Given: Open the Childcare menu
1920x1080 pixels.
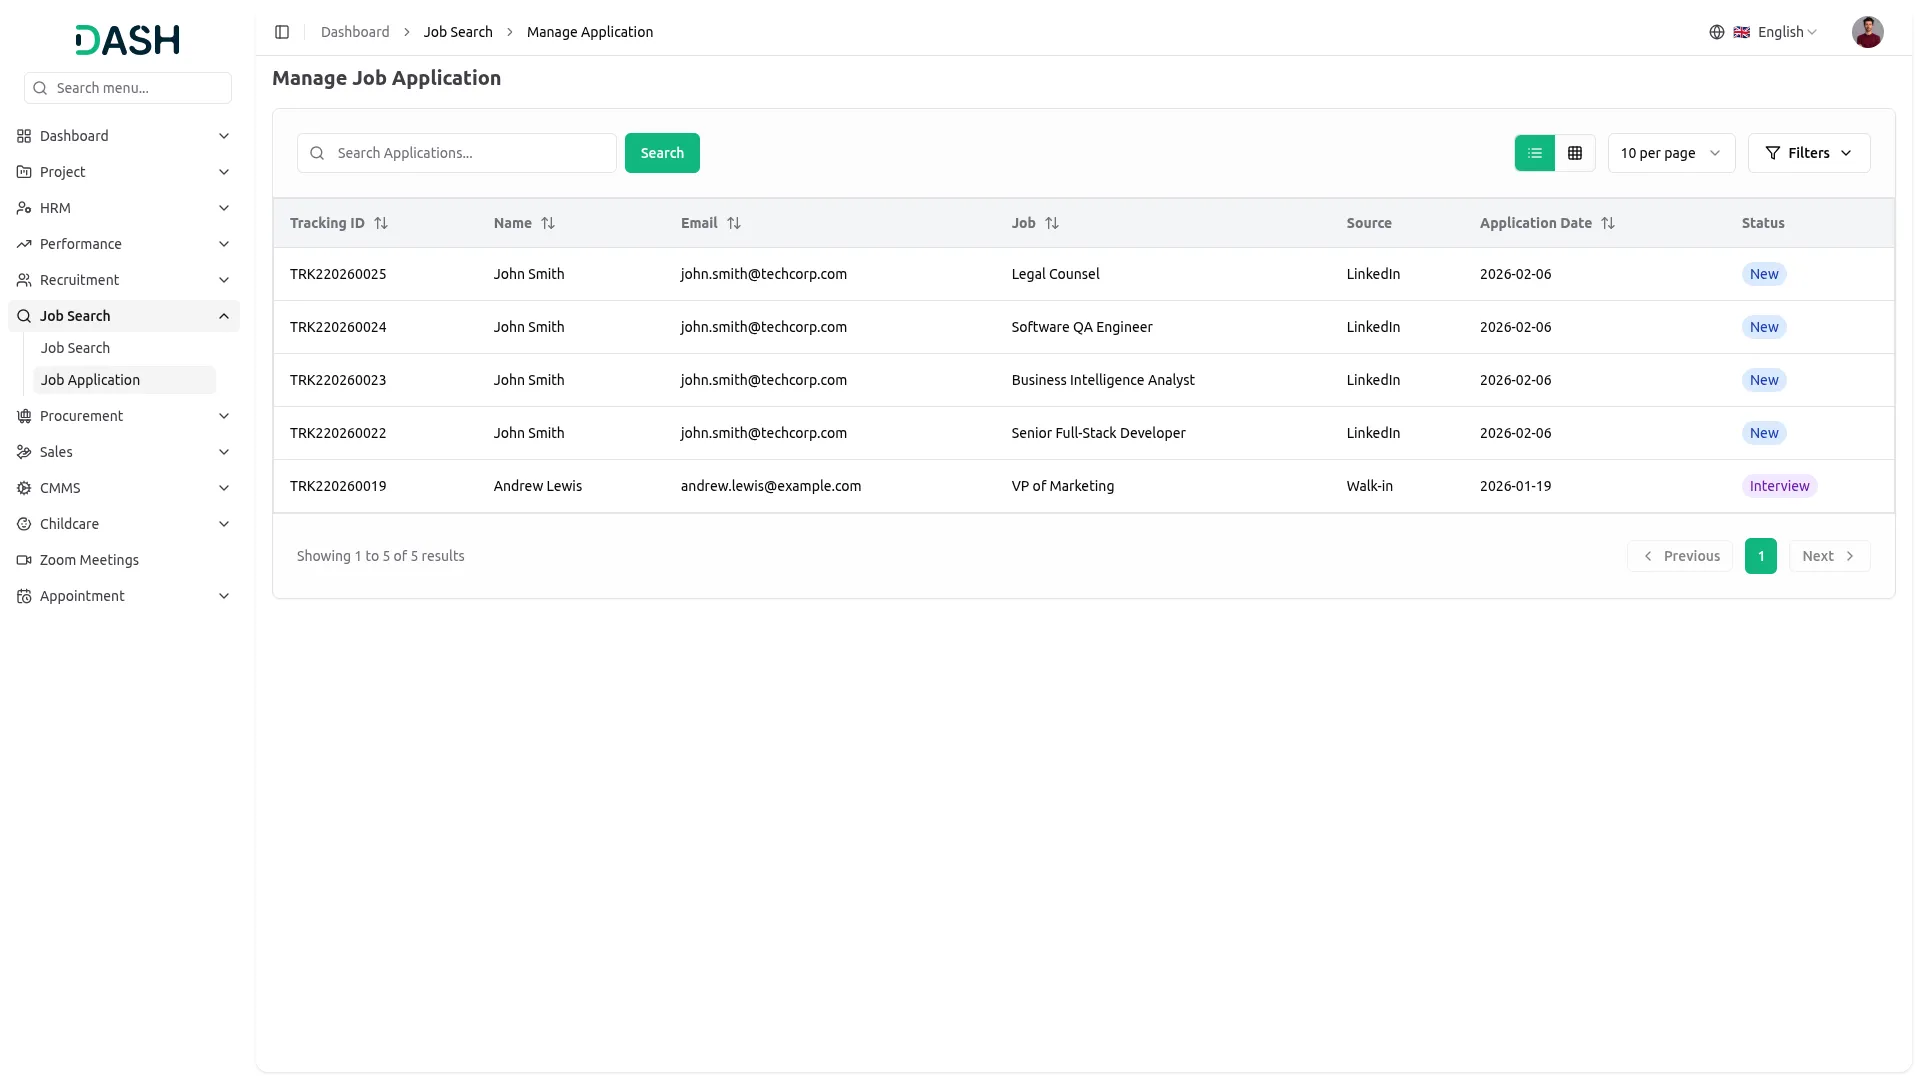Looking at the screenshot, I should tap(124, 524).
